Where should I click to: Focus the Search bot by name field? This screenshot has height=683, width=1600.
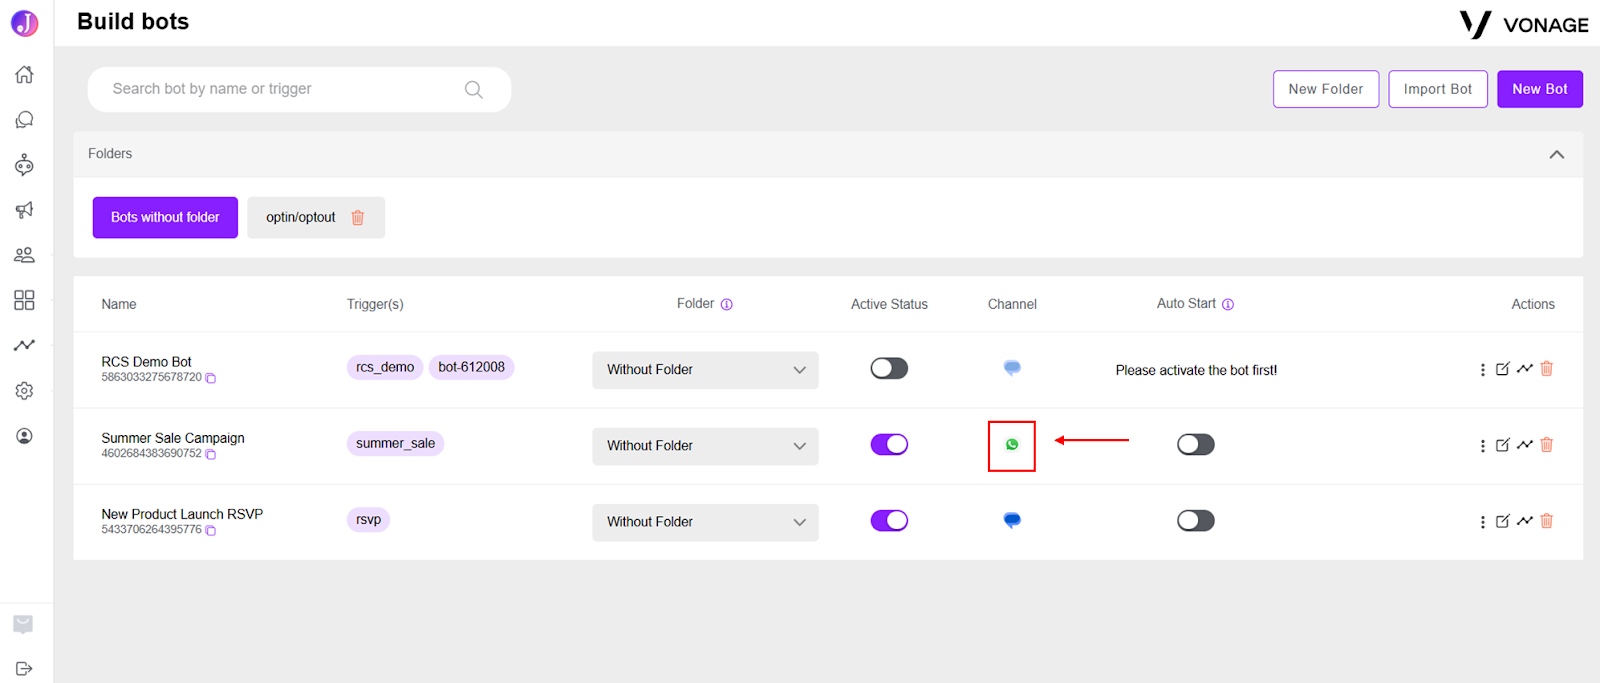(x=299, y=89)
